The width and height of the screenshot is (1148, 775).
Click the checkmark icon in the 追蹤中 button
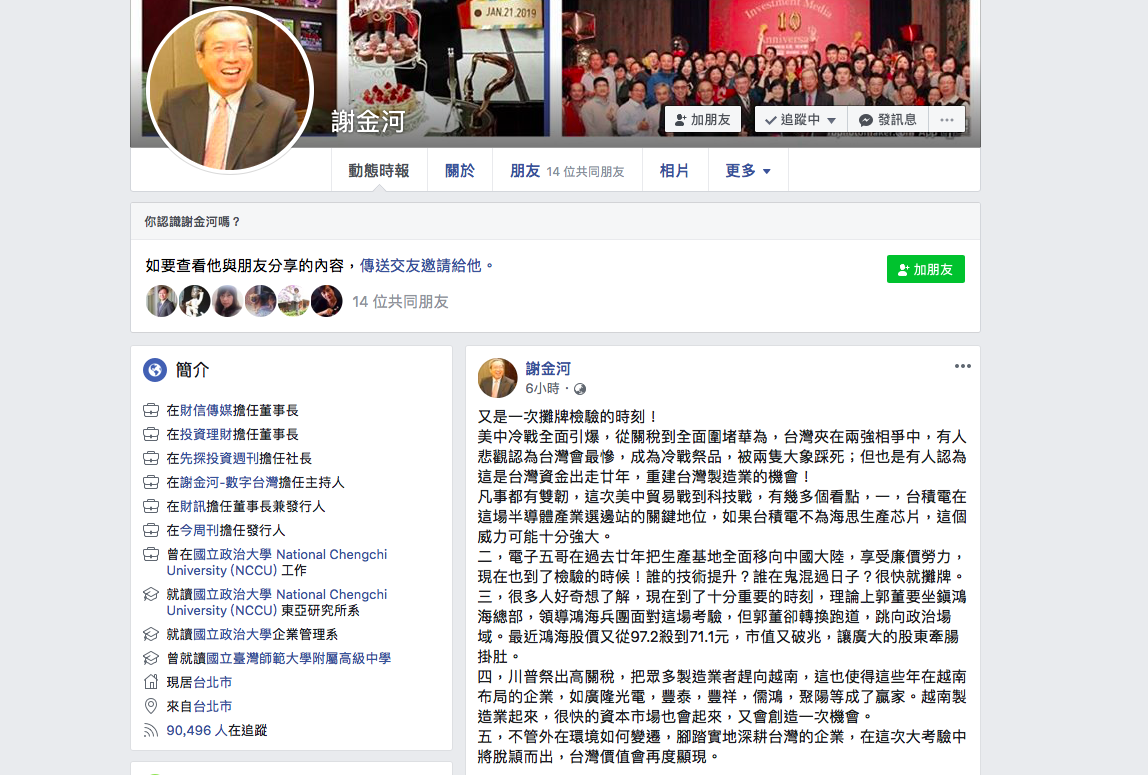[x=771, y=118]
